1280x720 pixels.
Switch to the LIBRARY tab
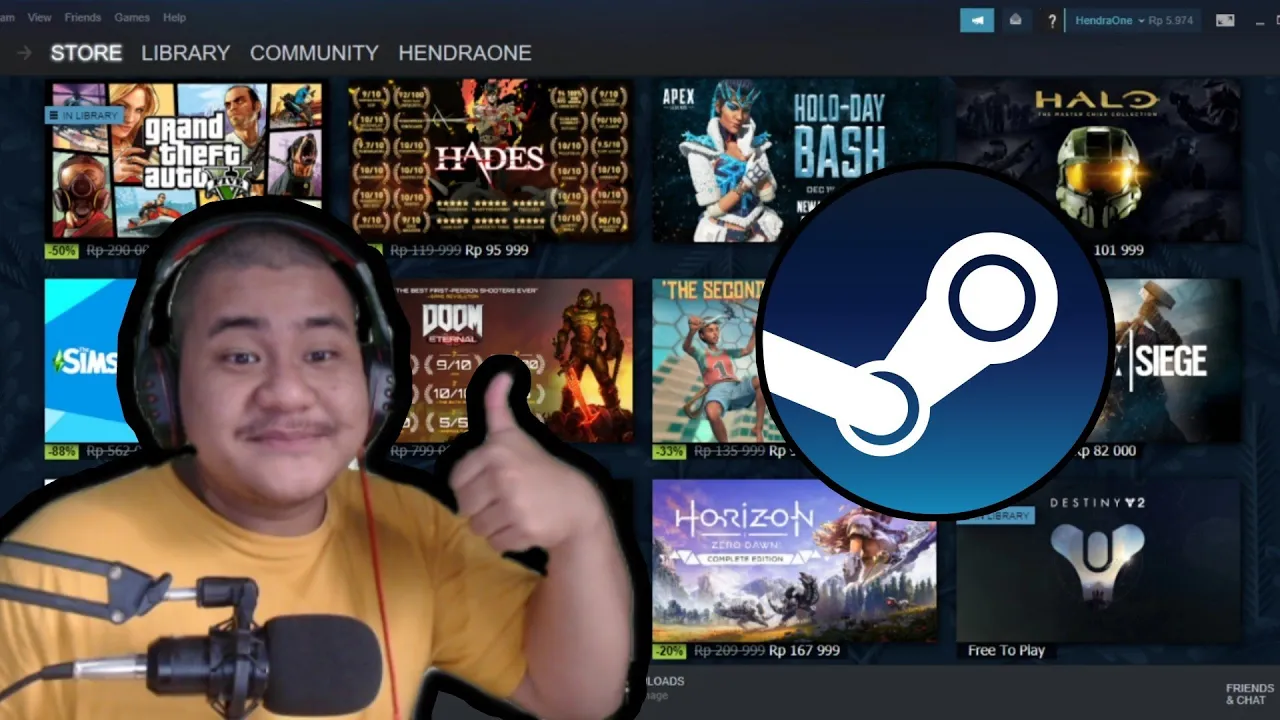point(185,53)
